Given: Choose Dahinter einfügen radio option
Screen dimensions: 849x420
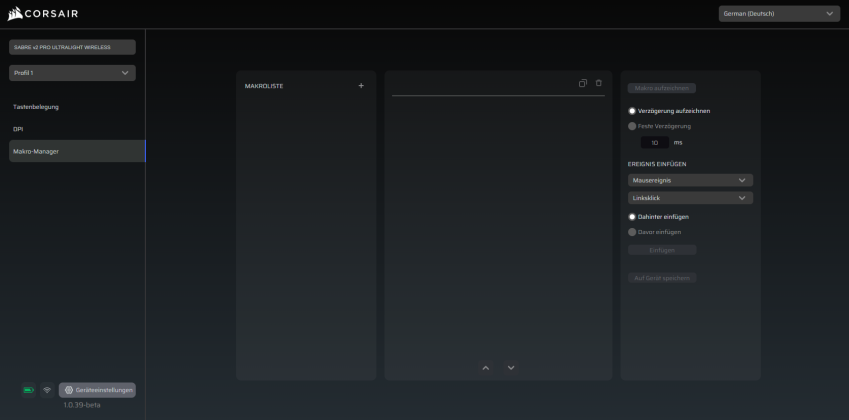Looking at the screenshot, I should coord(632,216).
